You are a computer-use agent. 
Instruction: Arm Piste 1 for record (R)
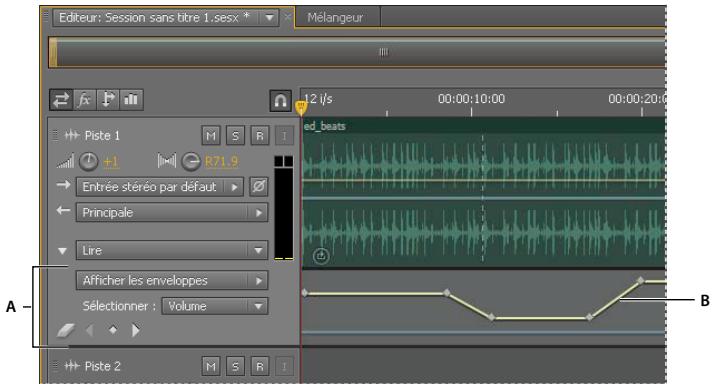(x=260, y=136)
